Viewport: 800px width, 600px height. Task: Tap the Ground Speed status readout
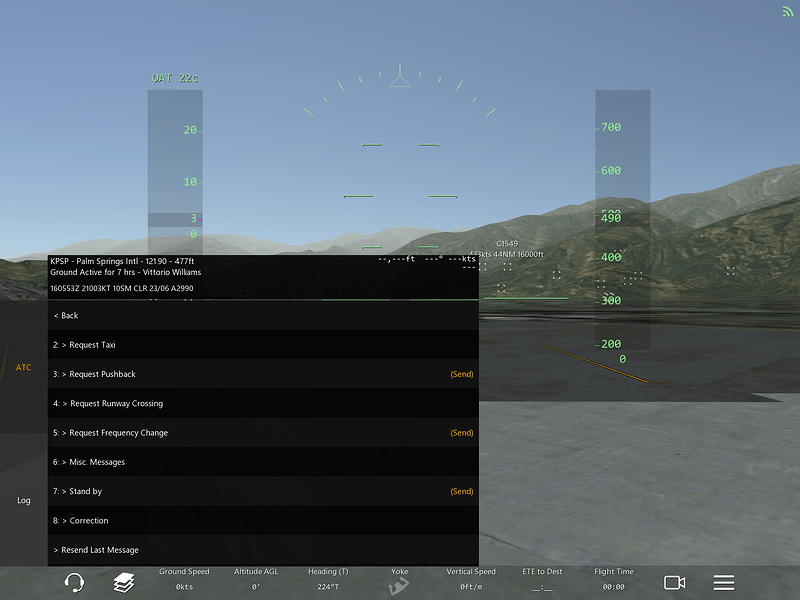pyautogui.click(x=184, y=580)
